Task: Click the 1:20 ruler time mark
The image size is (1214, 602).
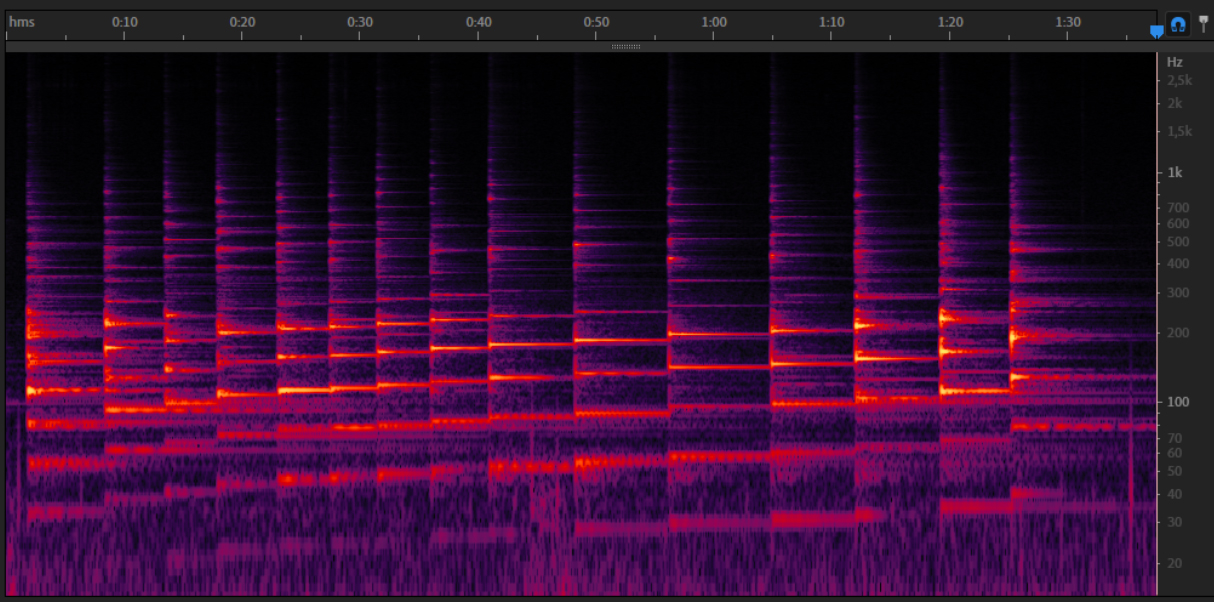Action: [x=950, y=22]
